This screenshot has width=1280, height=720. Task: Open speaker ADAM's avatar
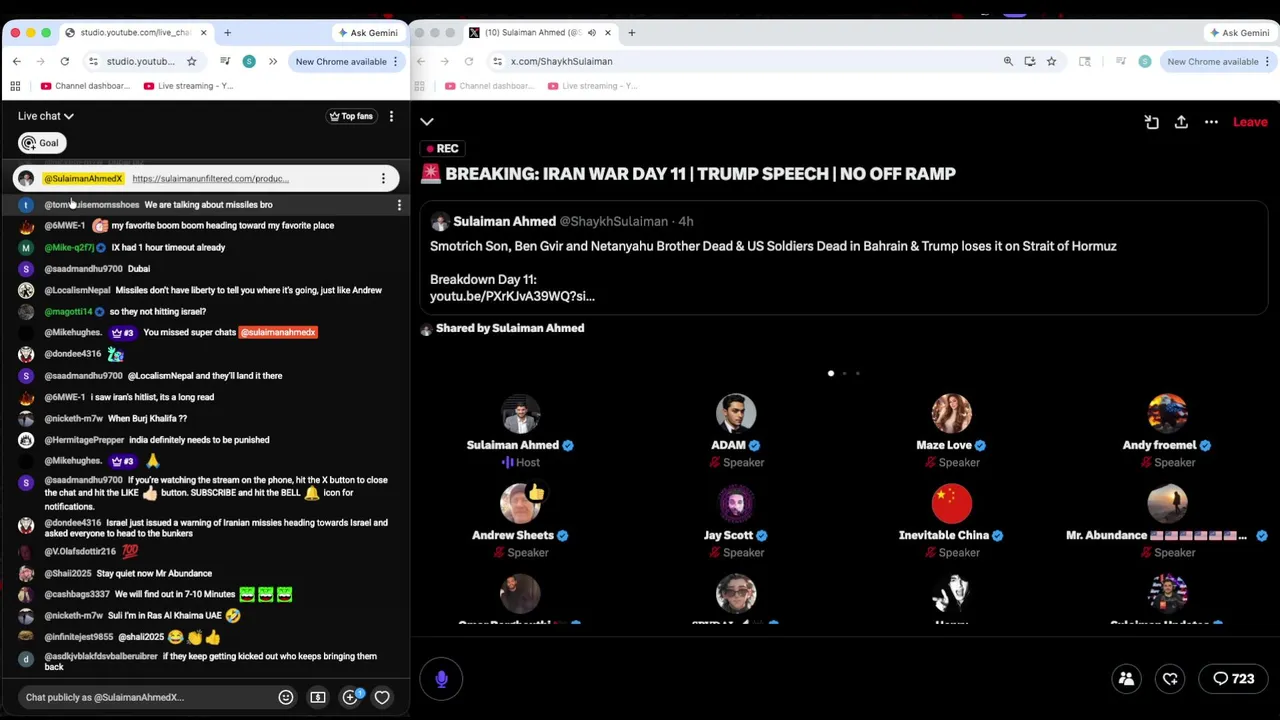pos(736,413)
